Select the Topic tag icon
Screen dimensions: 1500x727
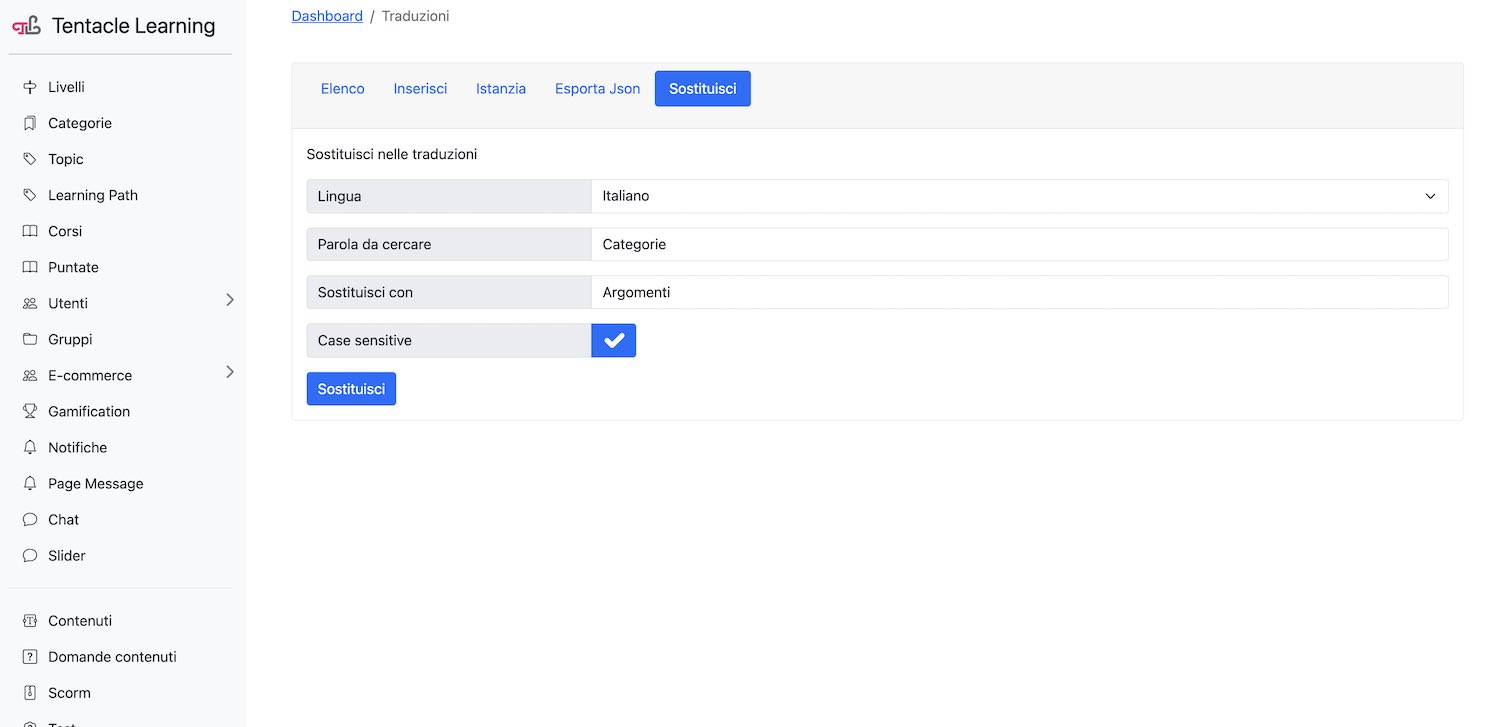click(x=30, y=159)
